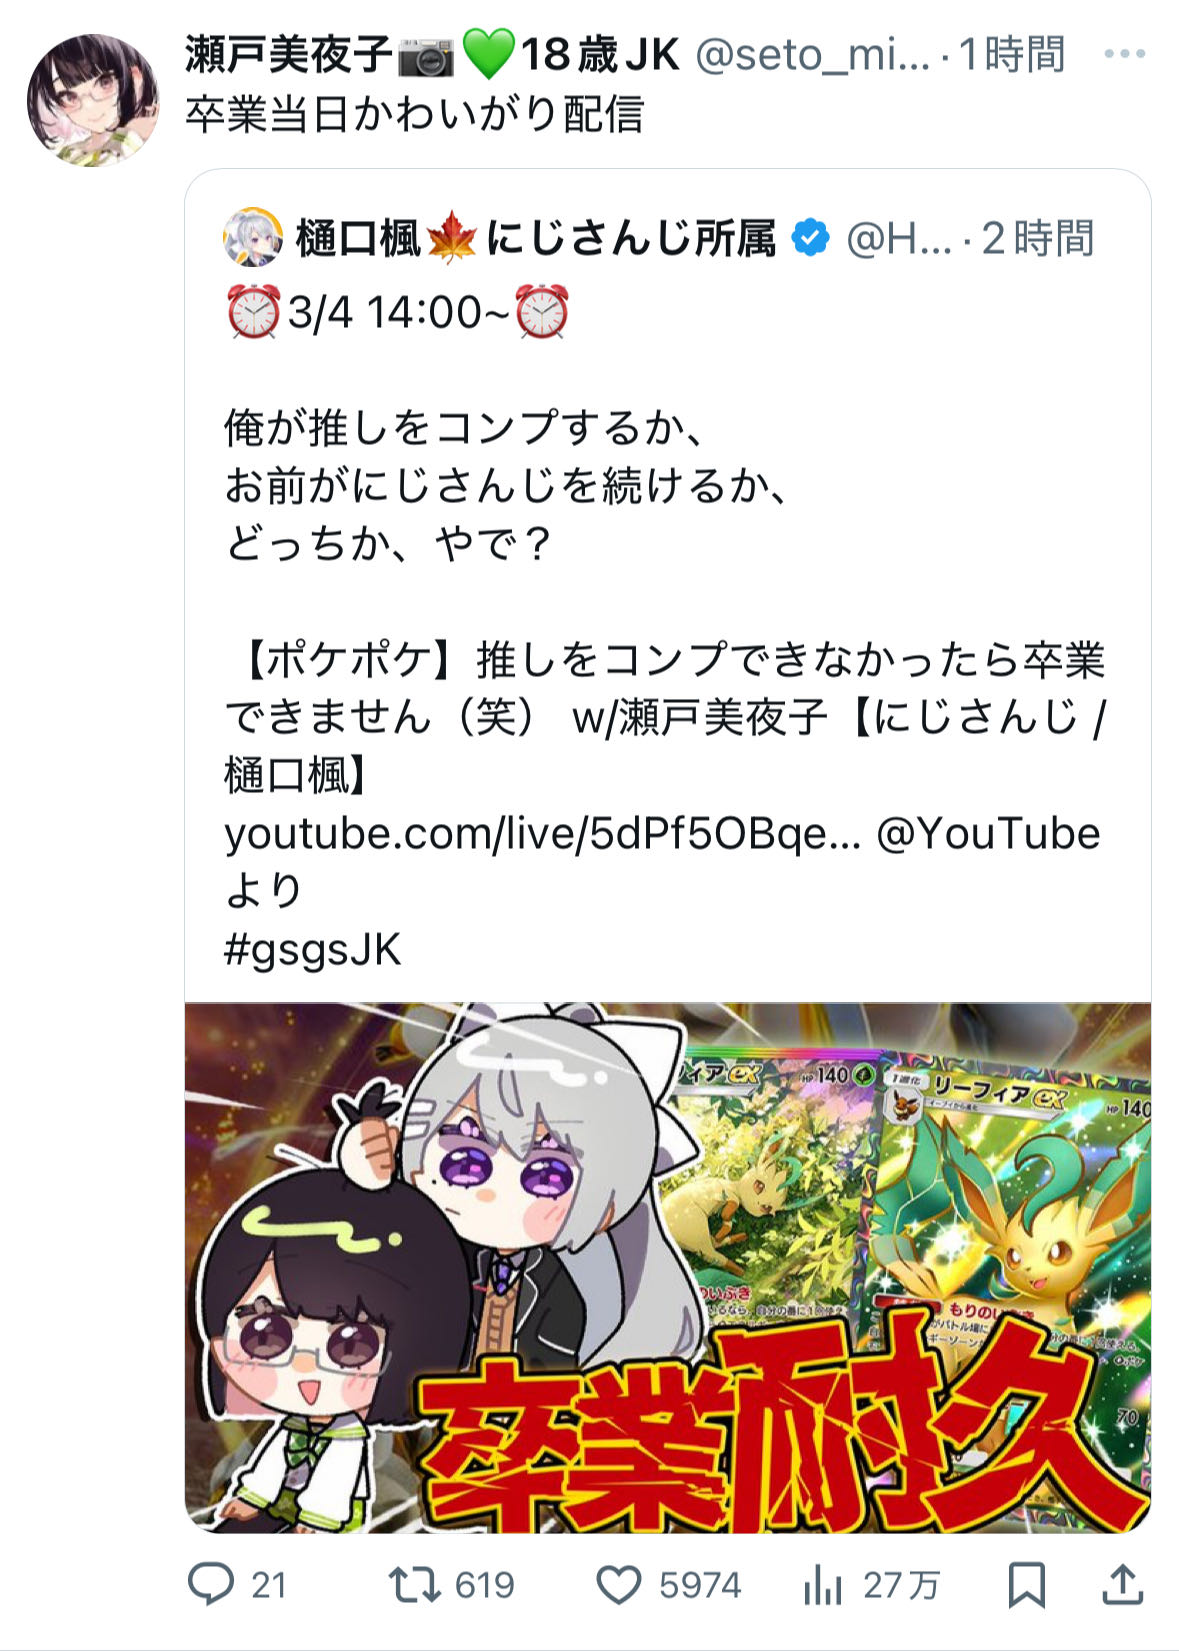The width and height of the screenshot is (1179, 1651).
Task: Open the reply icon with 21 comments
Action: [211, 1584]
